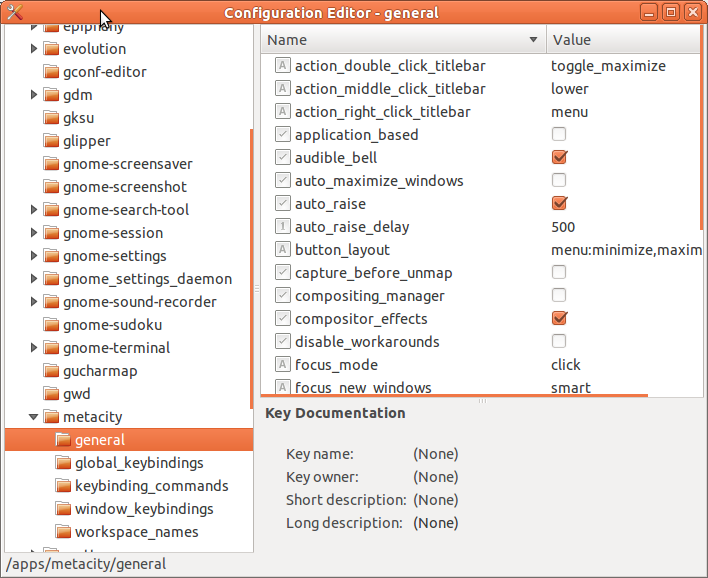
Task: Click the gnome-screensaver folder icon
Action: 51,163
